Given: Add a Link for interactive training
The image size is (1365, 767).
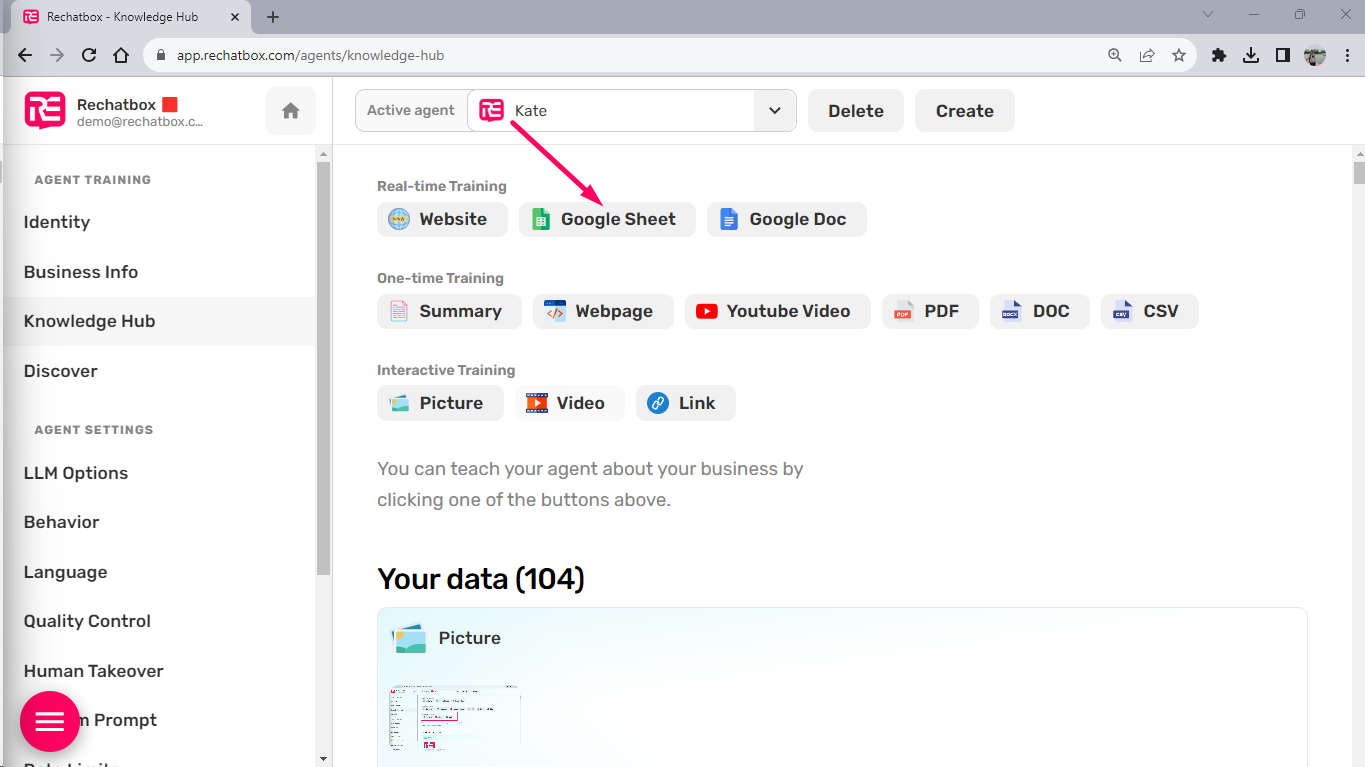Looking at the screenshot, I should tap(685, 403).
